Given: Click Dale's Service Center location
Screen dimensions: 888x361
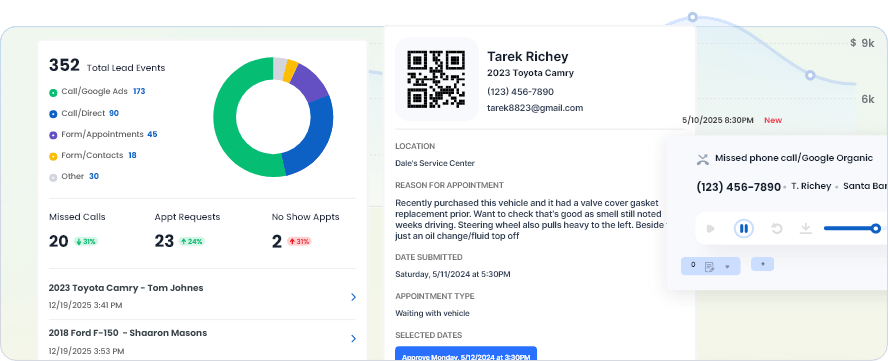Looking at the screenshot, I should click(x=435, y=163).
